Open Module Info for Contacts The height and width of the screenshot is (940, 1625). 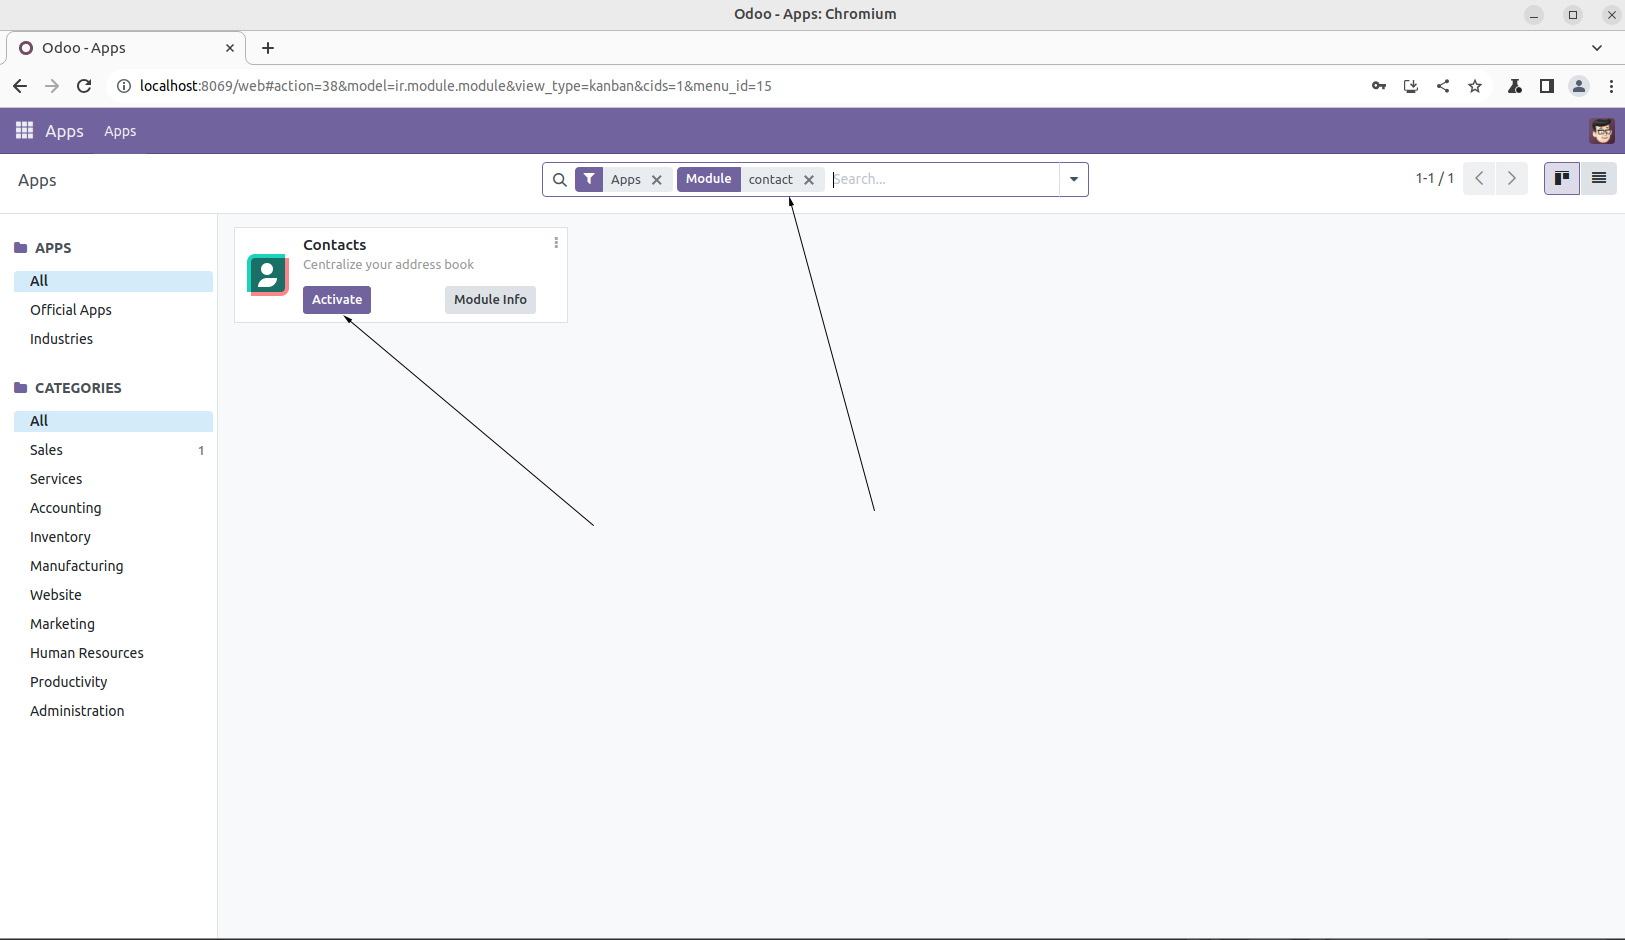(490, 300)
